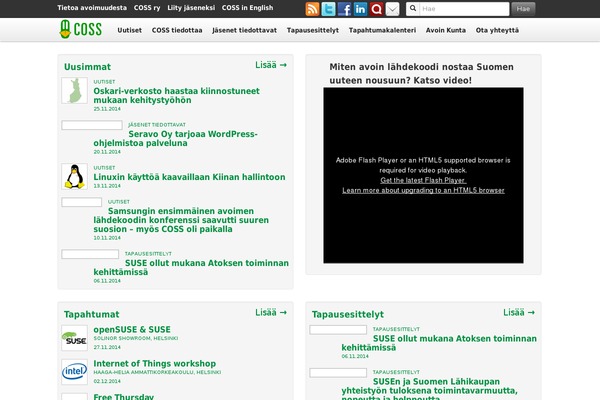
Task: Open the Facebook icon link
Action: [344, 9]
